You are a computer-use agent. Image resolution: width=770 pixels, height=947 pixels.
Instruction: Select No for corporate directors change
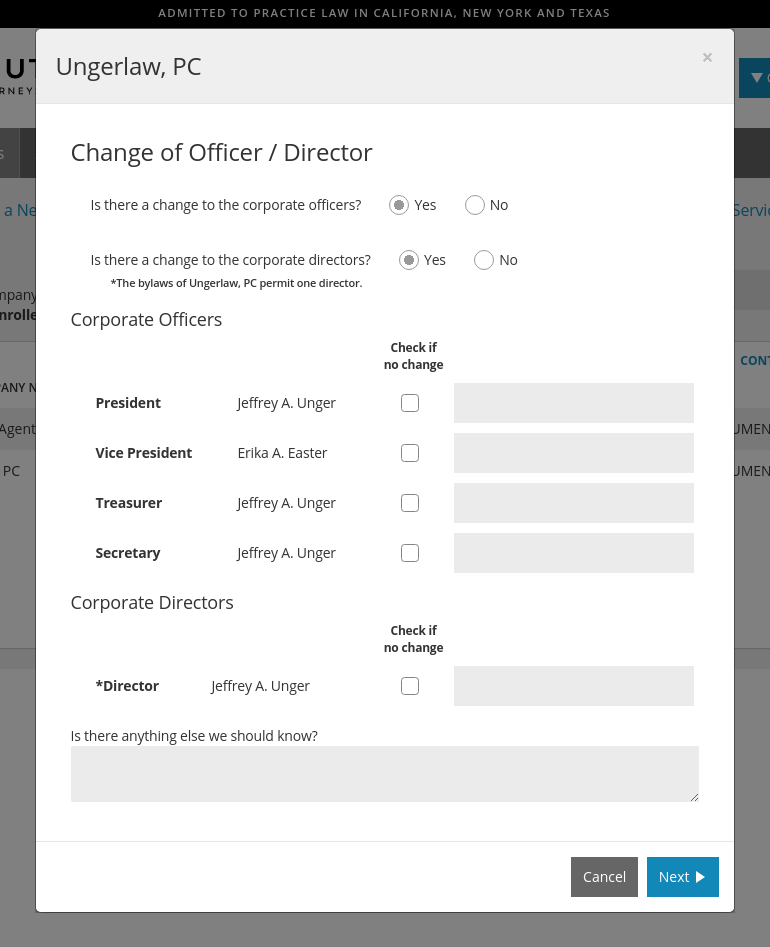(x=484, y=260)
